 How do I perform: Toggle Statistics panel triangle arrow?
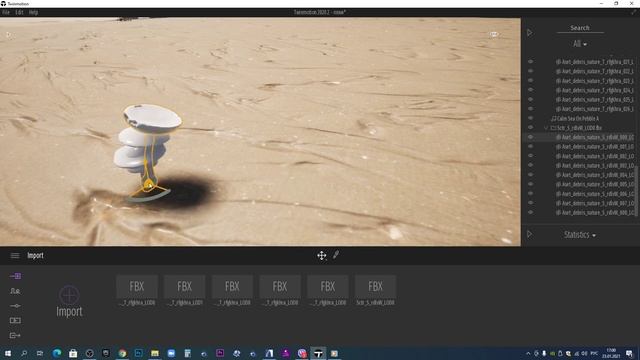tap(529, 234)
